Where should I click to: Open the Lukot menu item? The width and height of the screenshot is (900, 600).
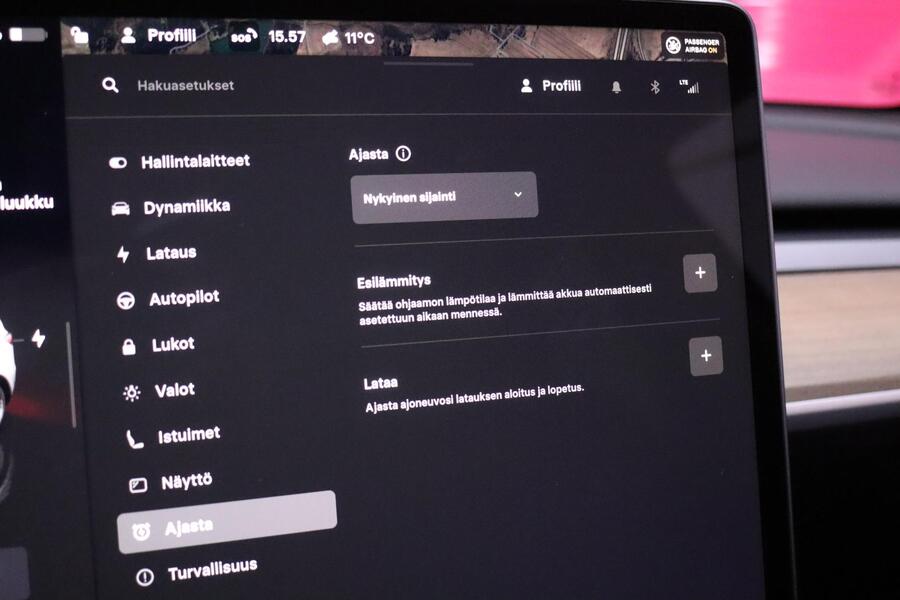click(x=158, y=344)
